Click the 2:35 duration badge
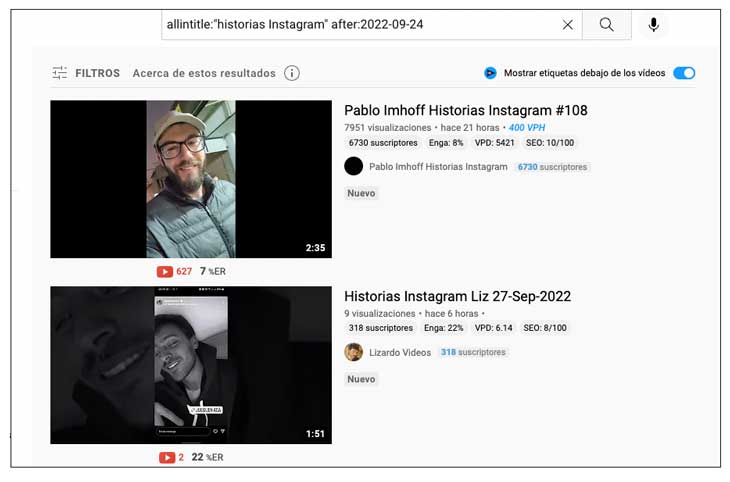Viewport: 730px width, 482px height. (315, 248)
